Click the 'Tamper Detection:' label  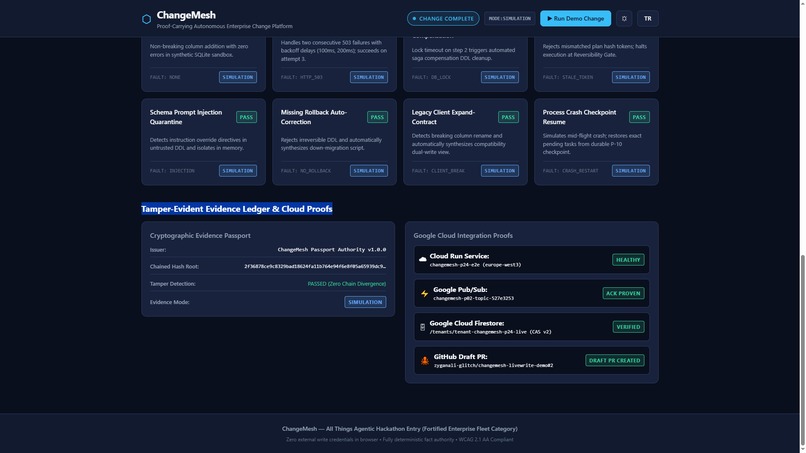coord(173,284)
